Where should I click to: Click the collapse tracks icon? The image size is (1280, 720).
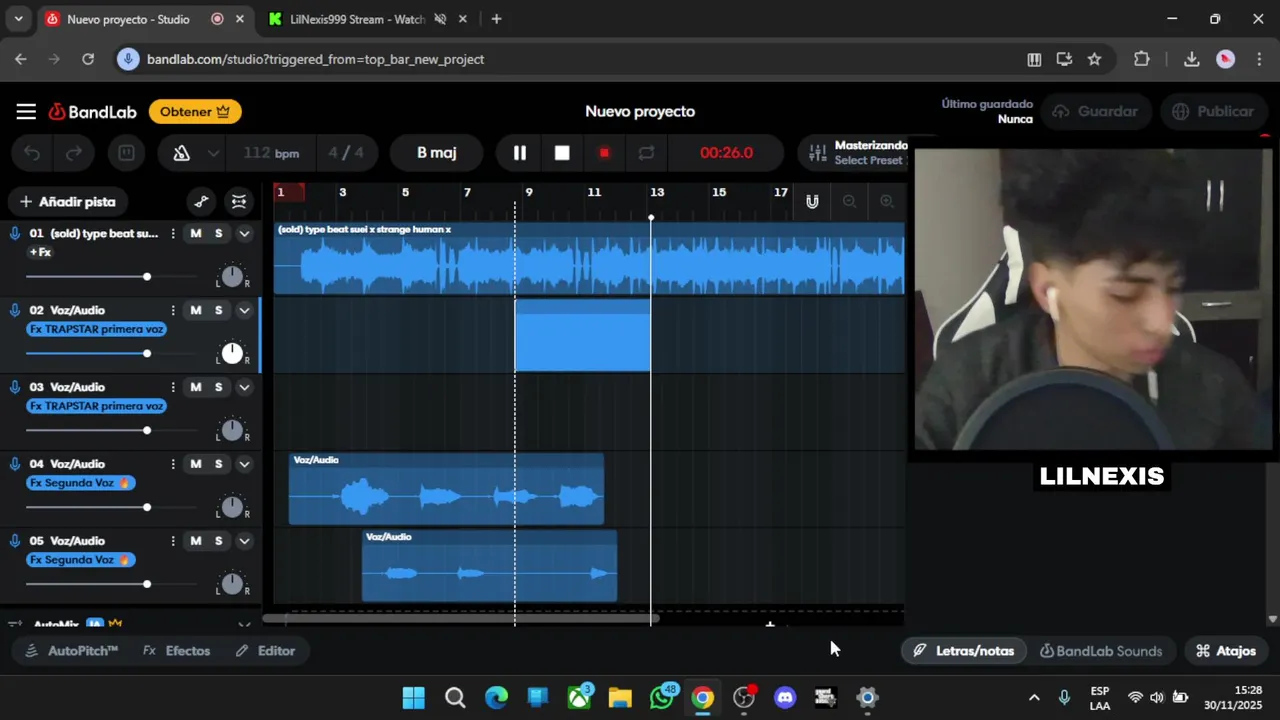coord(239,202)
